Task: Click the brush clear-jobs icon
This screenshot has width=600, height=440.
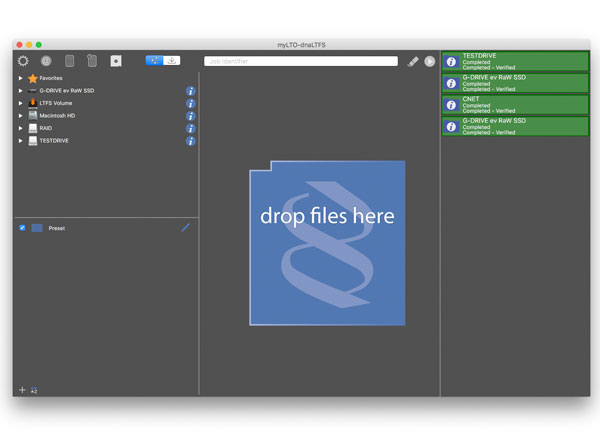Action: [x=413, y=61]
